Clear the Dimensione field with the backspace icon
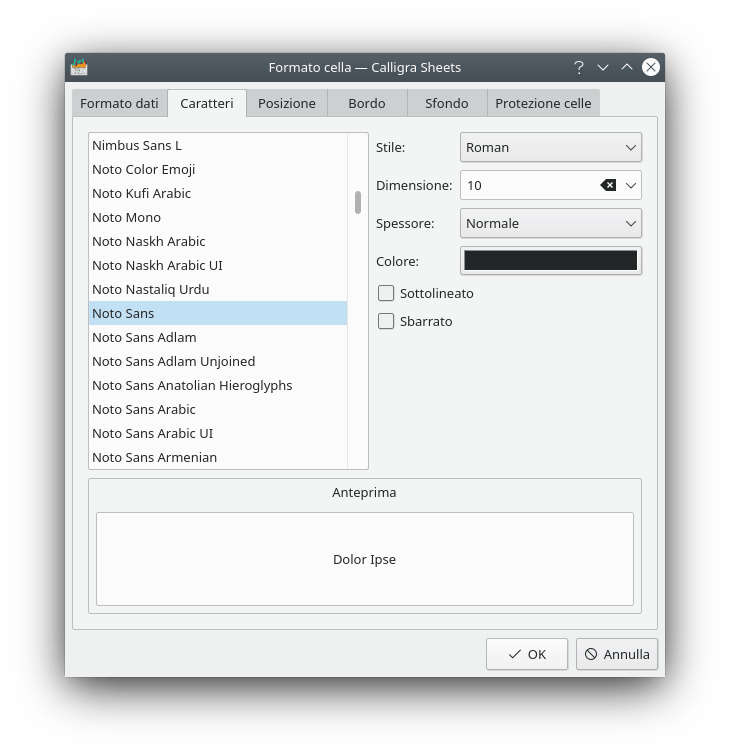The width and height of the screenshot is (730, 754). (x=608, y=185)
